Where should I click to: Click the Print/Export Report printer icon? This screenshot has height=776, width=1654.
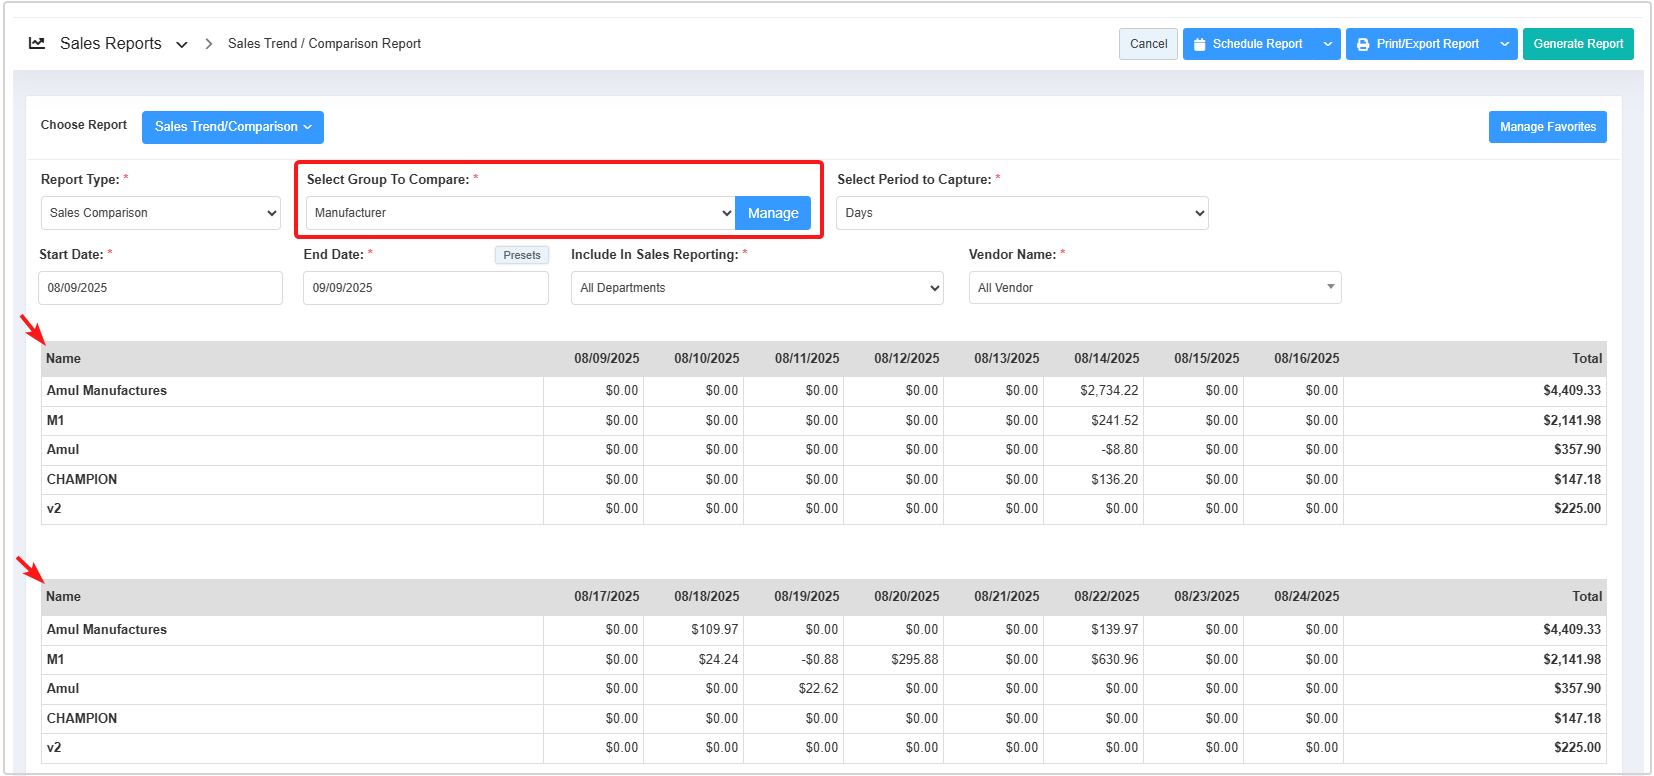[x=1363, y=44]
